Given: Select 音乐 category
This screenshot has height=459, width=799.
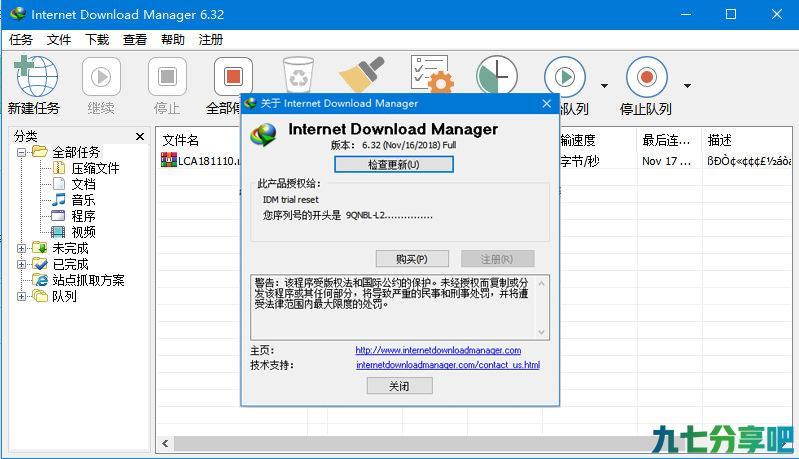Looking at the screenshot, I should tap(83, 200).
